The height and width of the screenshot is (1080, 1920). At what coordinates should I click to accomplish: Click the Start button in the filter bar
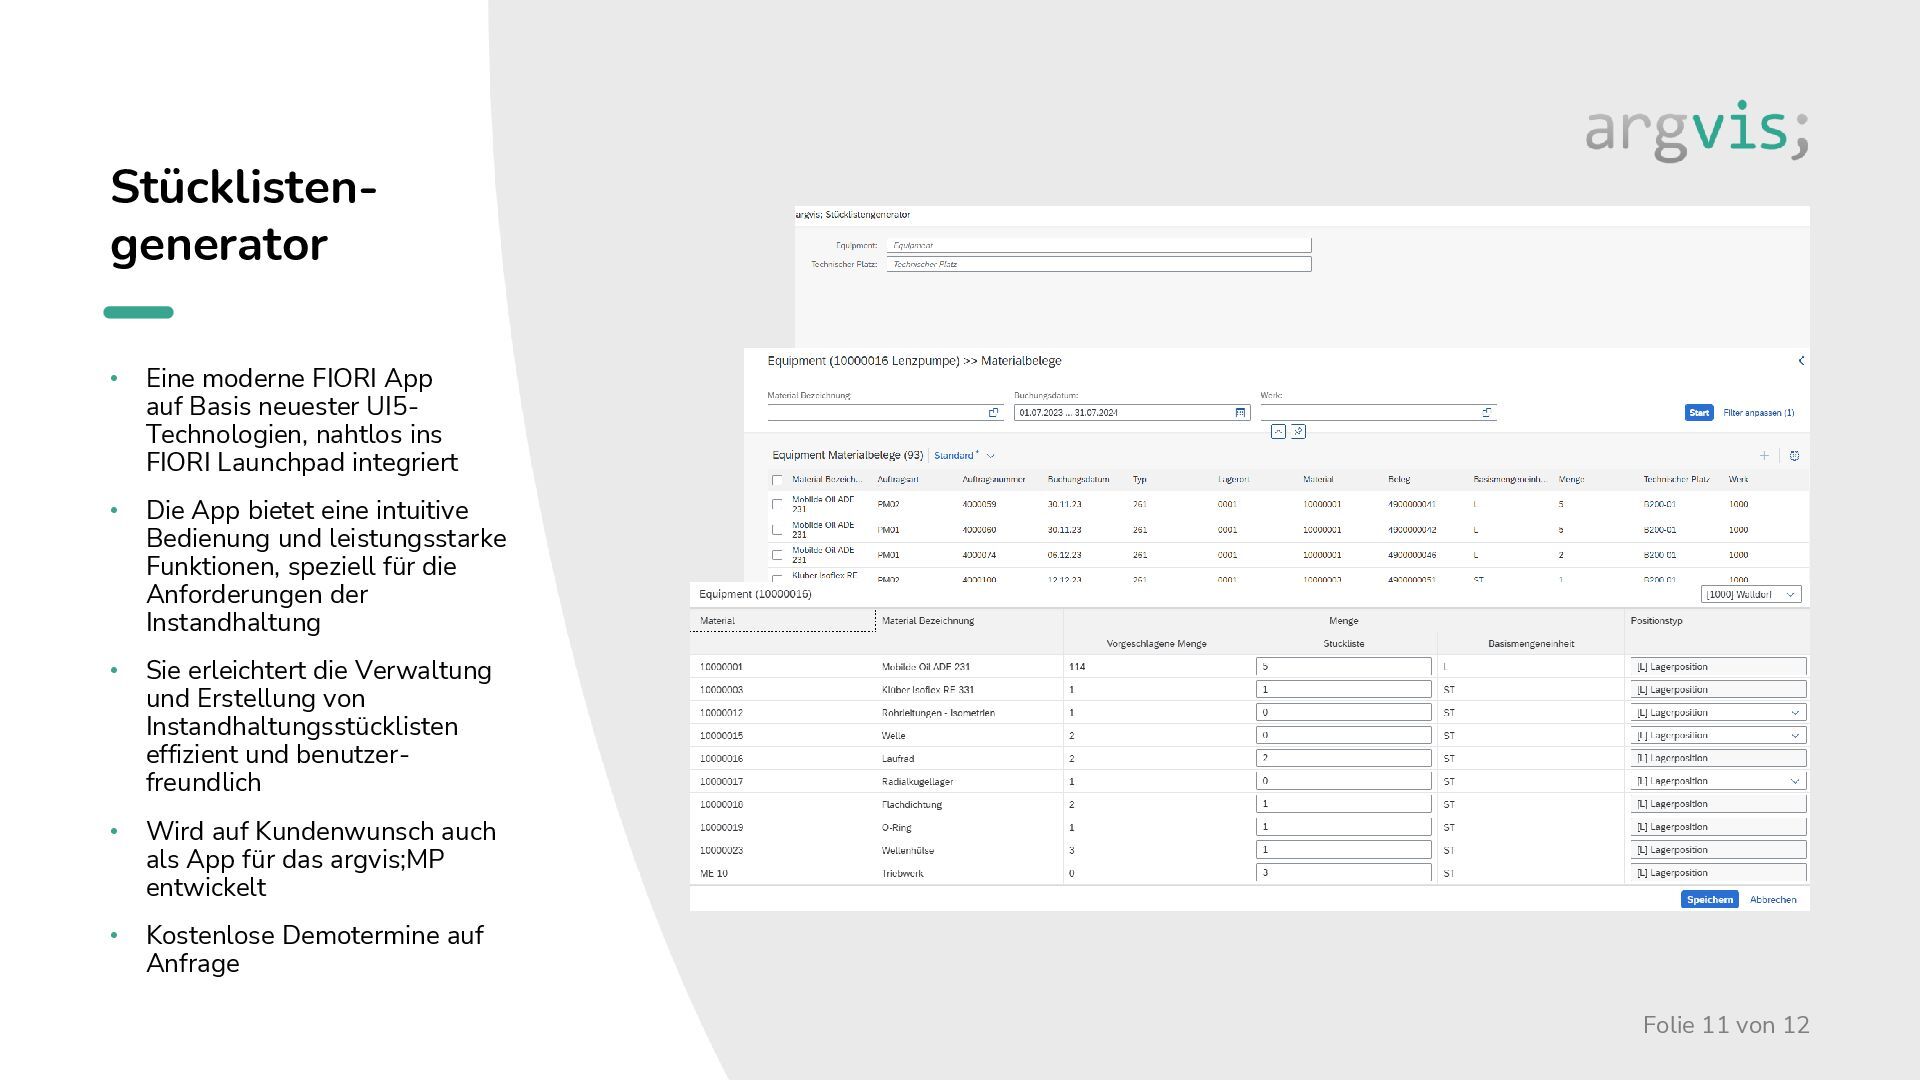pyautogui.click(x=1699, y=413)
